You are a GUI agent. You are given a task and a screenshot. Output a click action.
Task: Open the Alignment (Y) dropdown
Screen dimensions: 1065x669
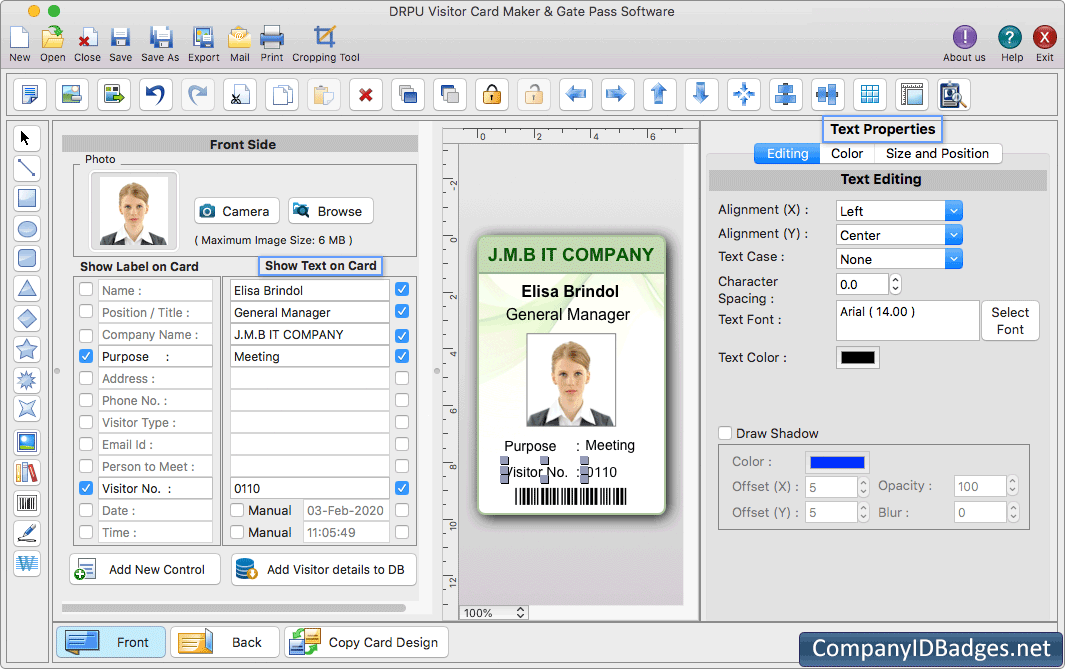[899, 235]
